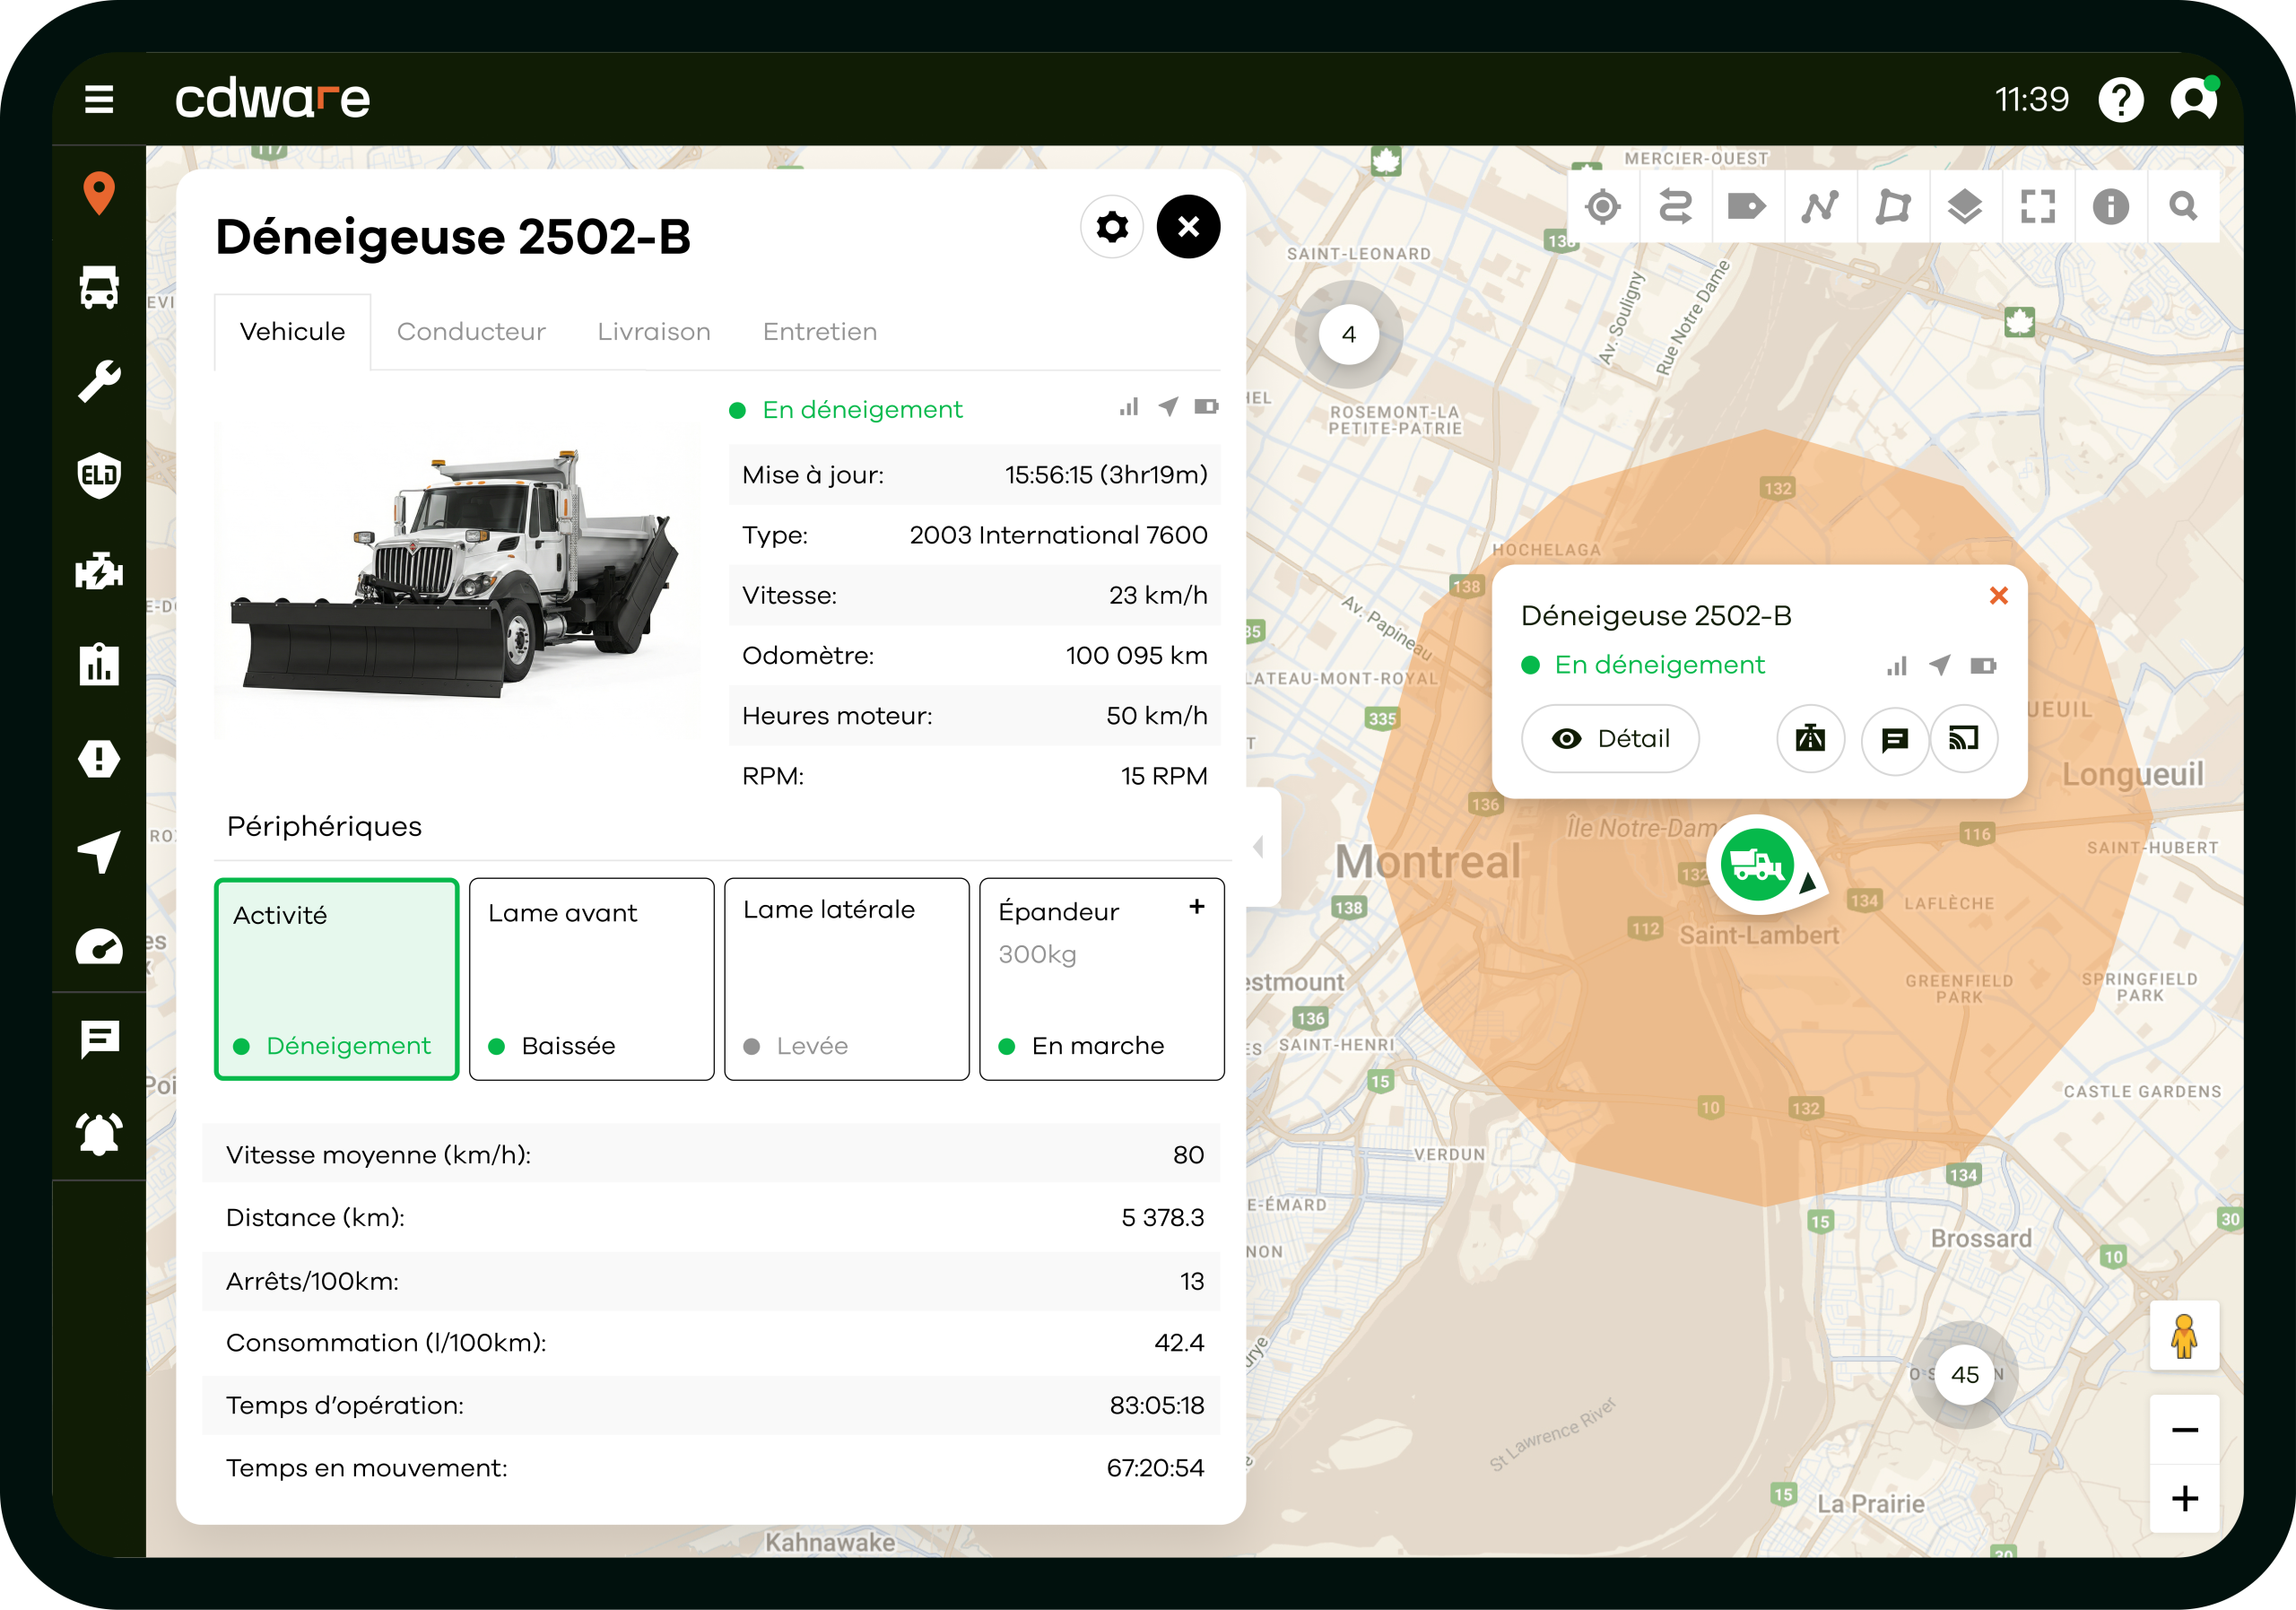Toggle the Lame avant peripheral card
Image resolution: width=2296 pixels, height=1610 pixels.
pyautogui.click(x=591, y=979)
